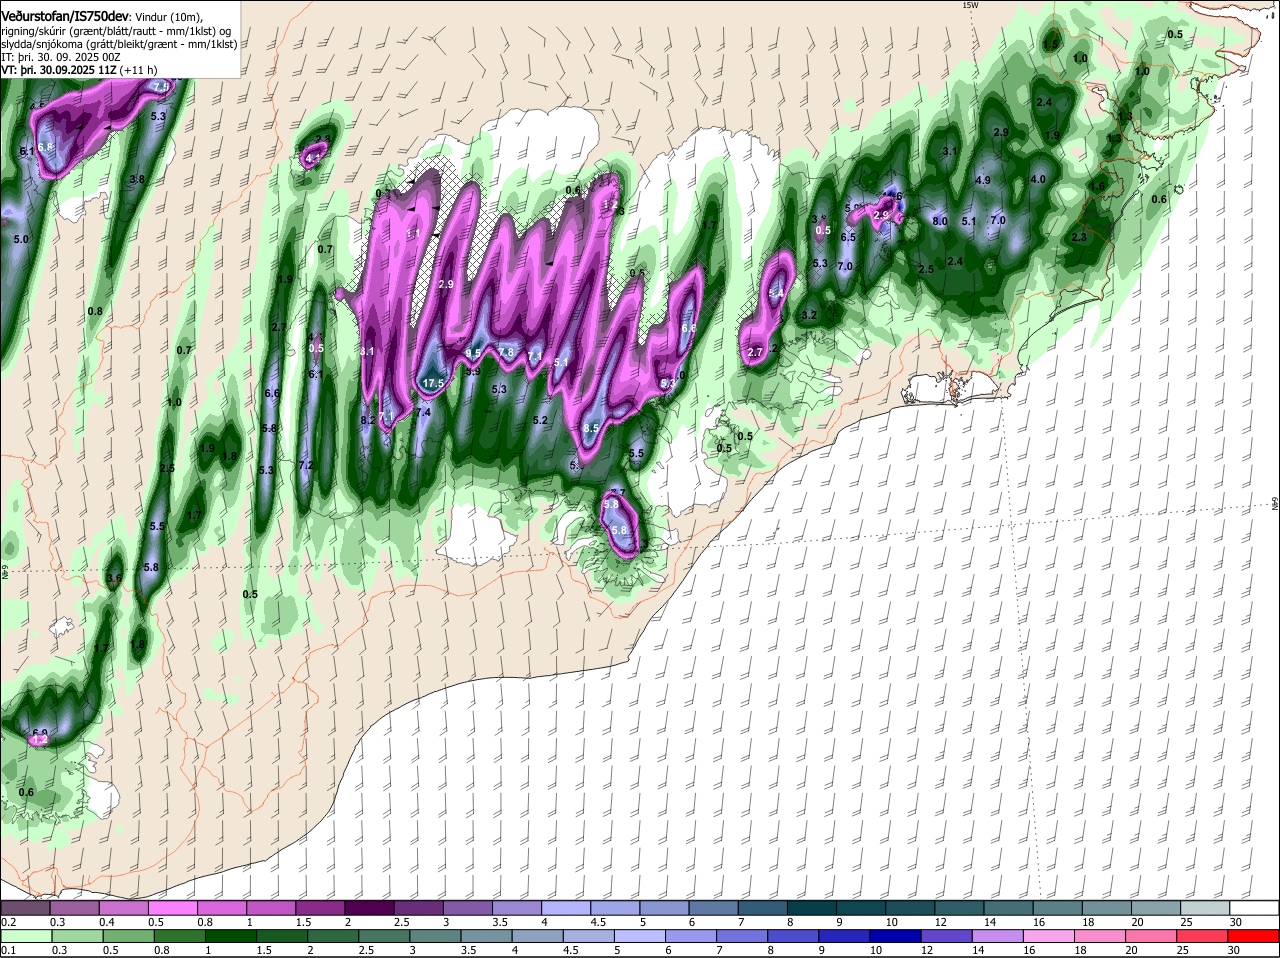Click the "8.5" precipitation value on map

(x=591, y=428)
